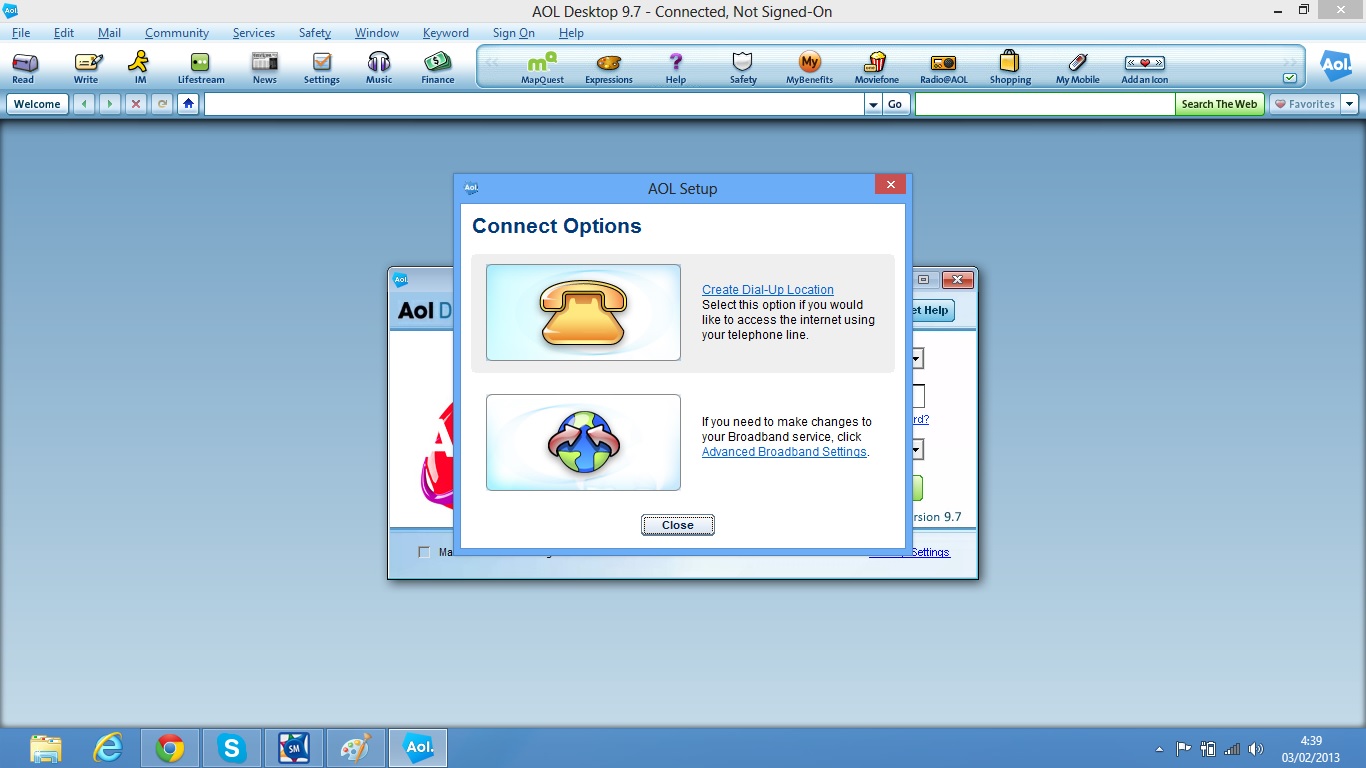The image size is (1366, 768).
Task: Open the Finance money icon
Action: pos(438,67)
